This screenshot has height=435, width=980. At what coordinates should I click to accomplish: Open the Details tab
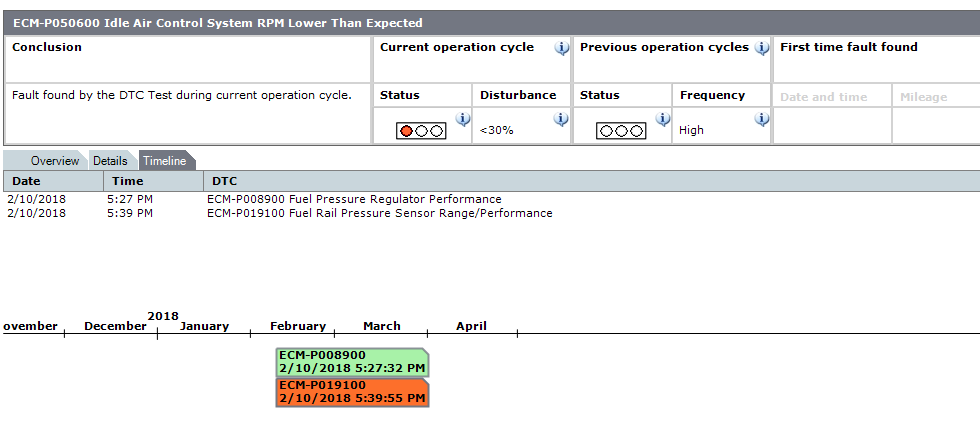coord(110,161)
